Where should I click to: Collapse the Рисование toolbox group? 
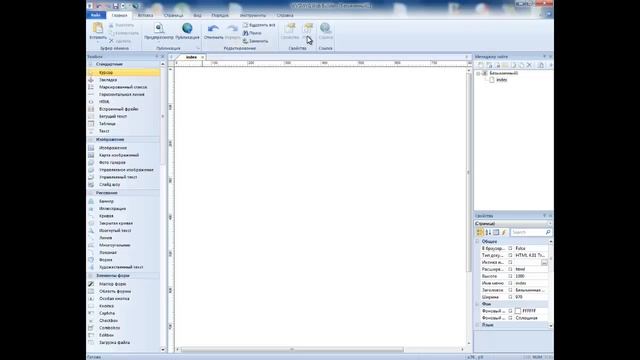[91, 193]
